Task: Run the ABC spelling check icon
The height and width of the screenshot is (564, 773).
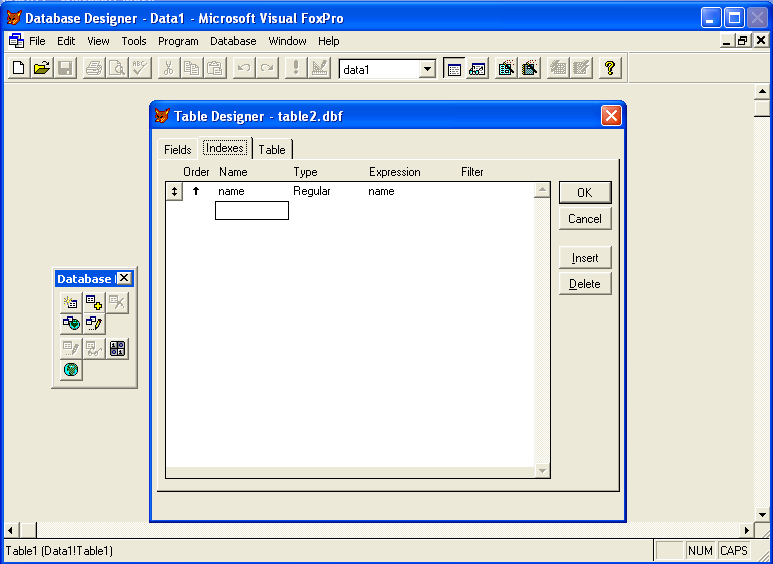Action: (141, 68)
